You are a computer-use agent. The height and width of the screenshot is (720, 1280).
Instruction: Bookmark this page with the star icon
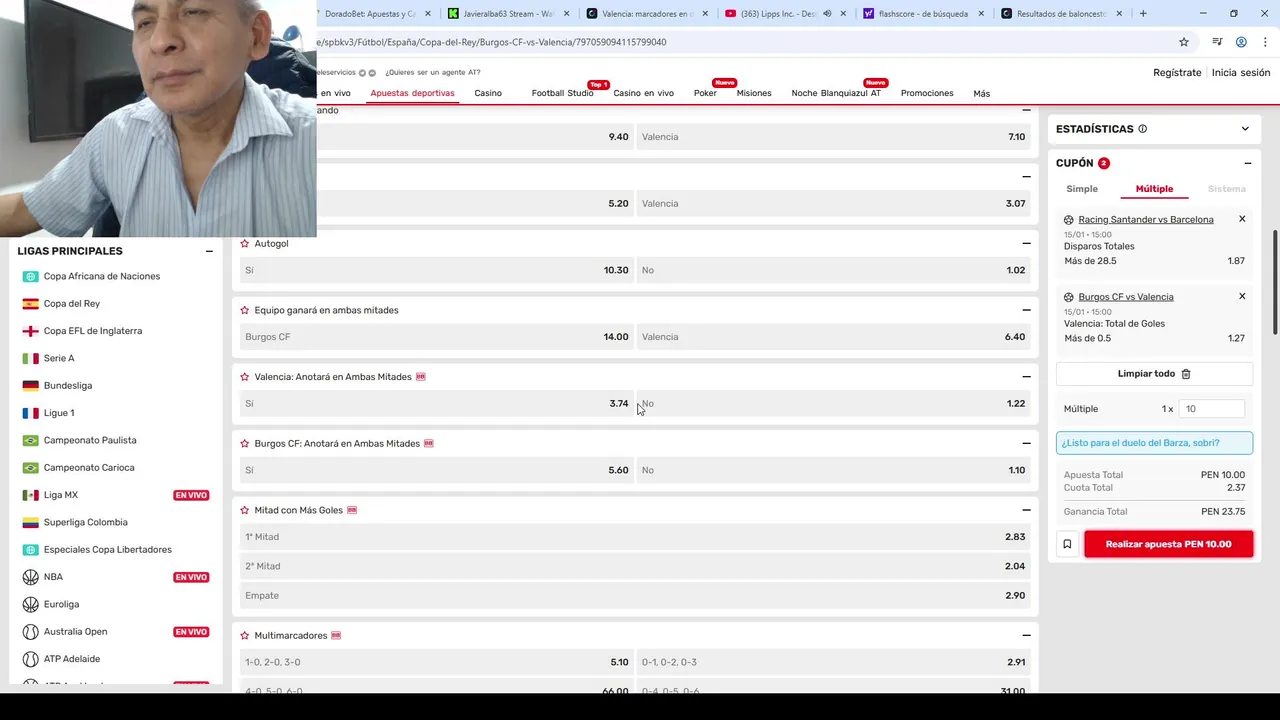pos(1184,42)
